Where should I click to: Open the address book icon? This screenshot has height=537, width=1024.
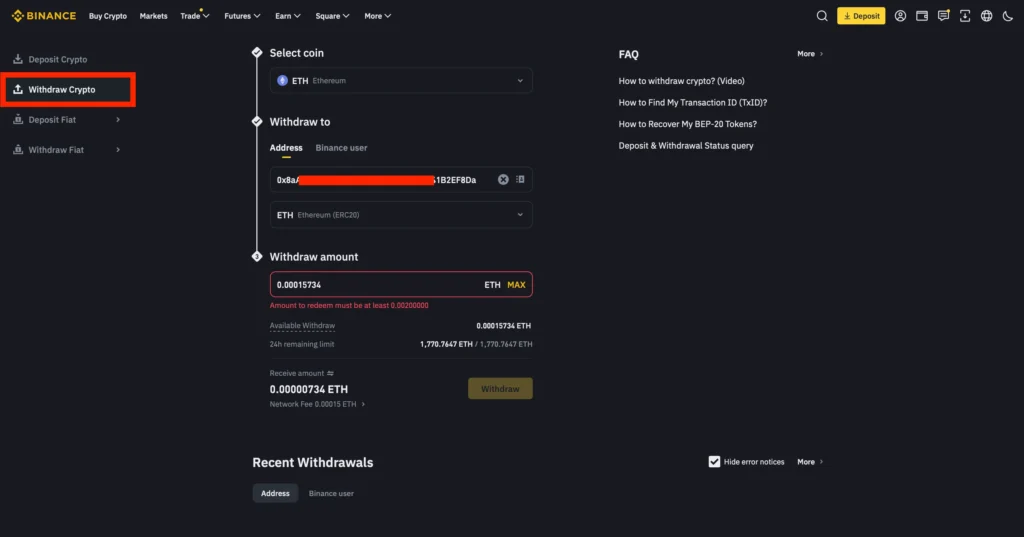point(520,180)
